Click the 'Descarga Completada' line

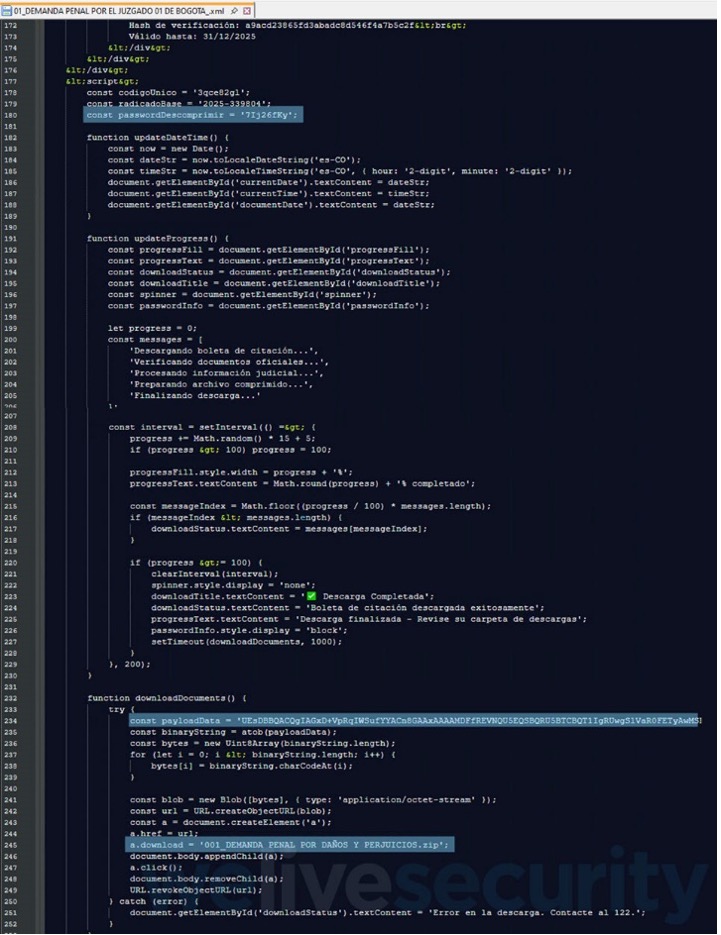coord(292,596)
